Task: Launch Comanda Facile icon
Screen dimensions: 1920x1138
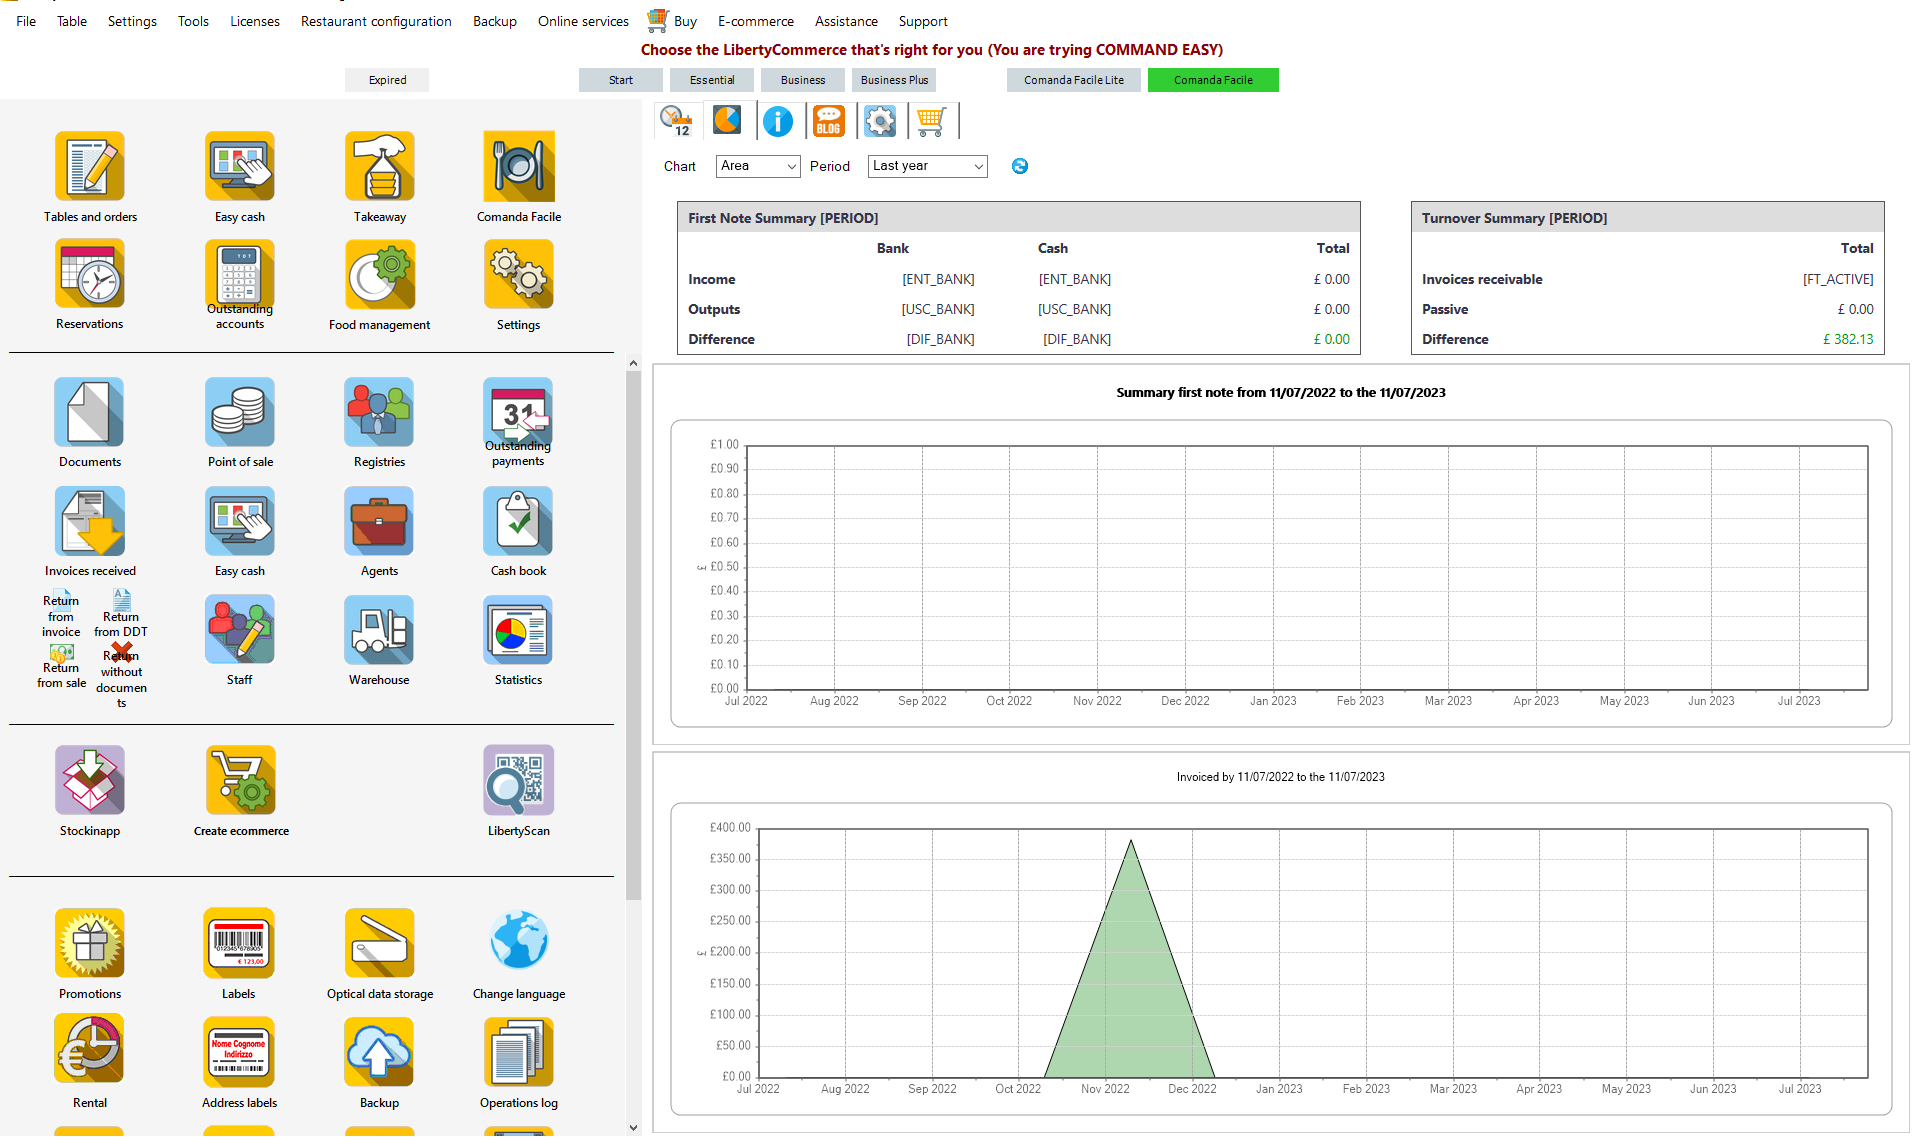Action: (x=519, y=166)
